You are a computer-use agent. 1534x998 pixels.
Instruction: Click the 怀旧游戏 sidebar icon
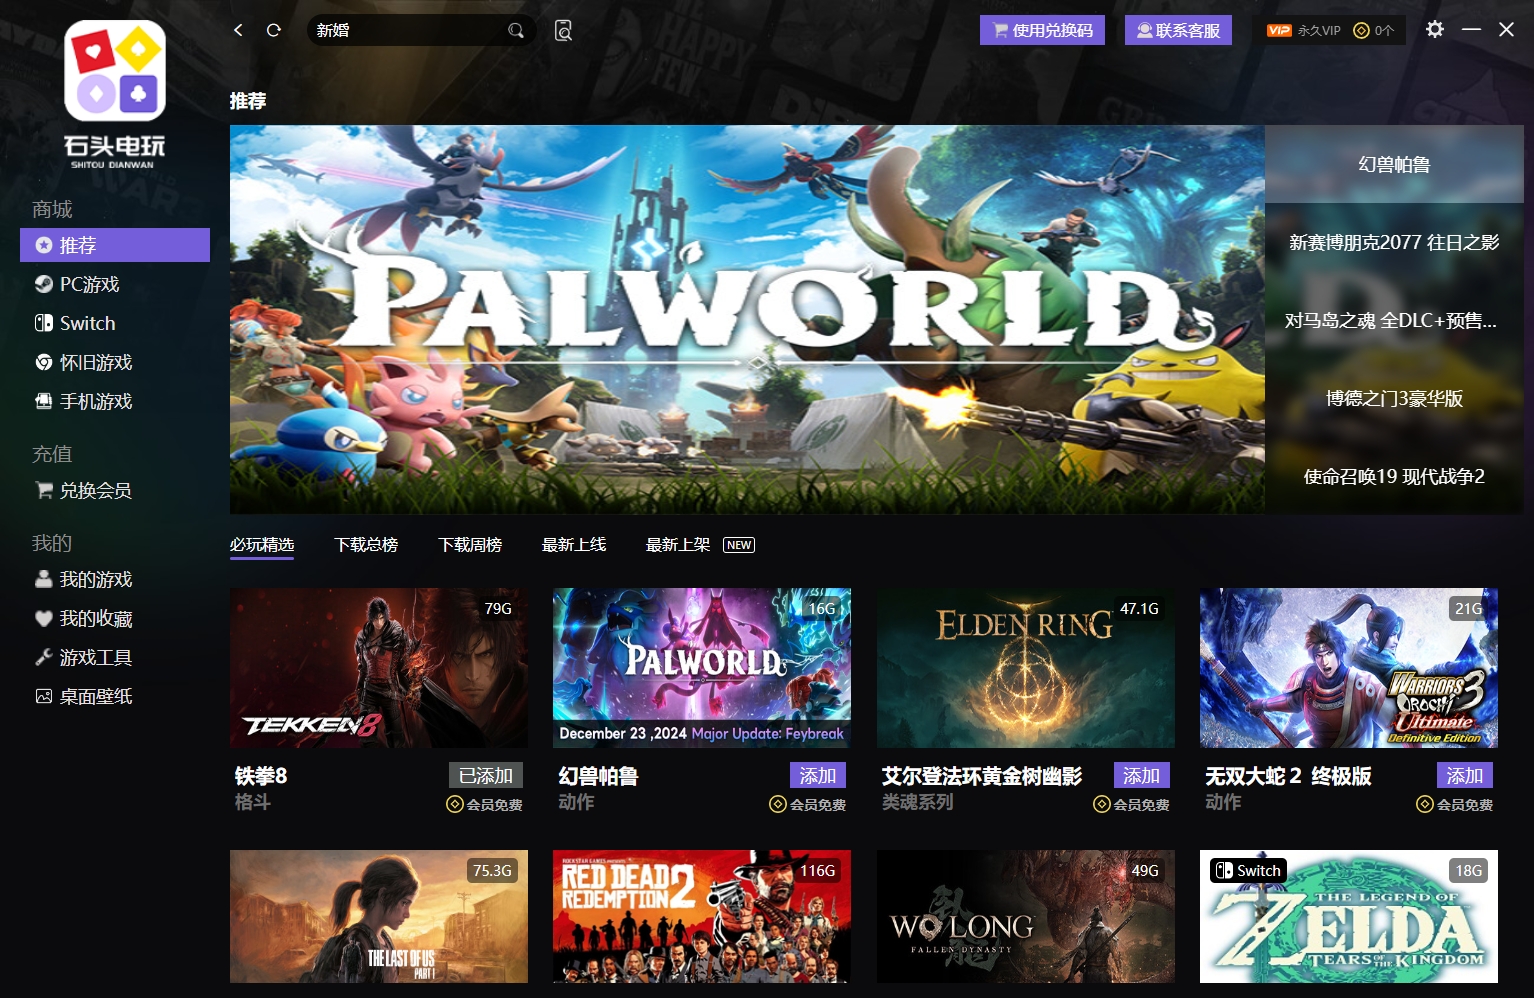pyautogui.click(x=44, y=362)
